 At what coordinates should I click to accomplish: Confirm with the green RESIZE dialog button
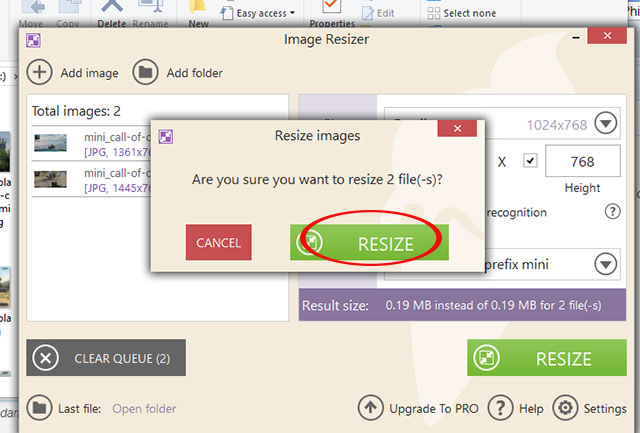(x=369, y=242)
